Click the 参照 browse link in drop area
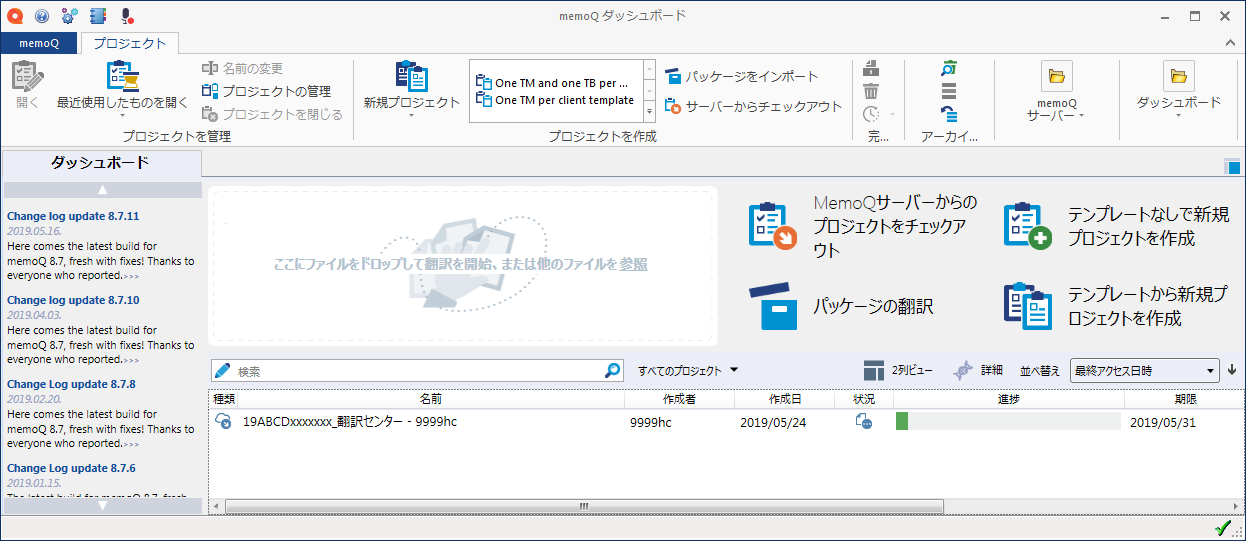The width and height of the screenshot is (1246, 541). pos(633,264)
